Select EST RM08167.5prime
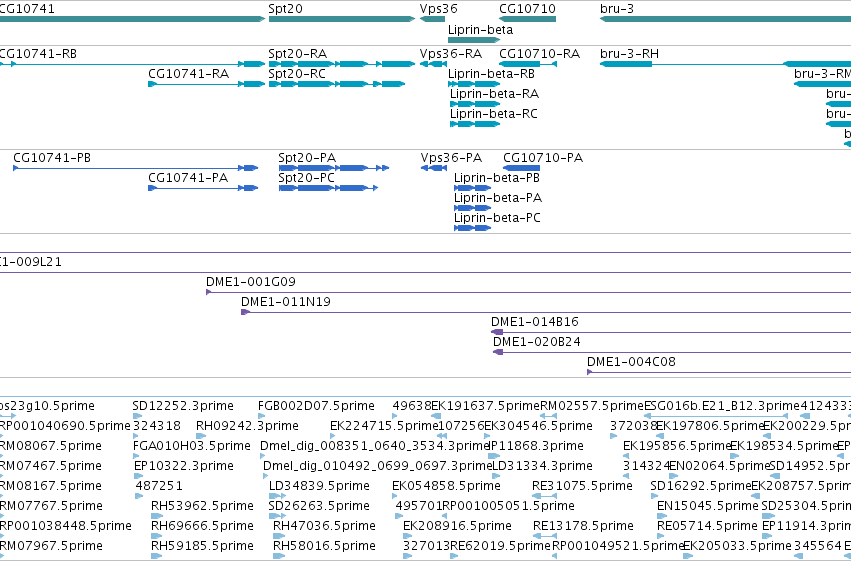Screen dimensions: 851x561 point(51,486)
